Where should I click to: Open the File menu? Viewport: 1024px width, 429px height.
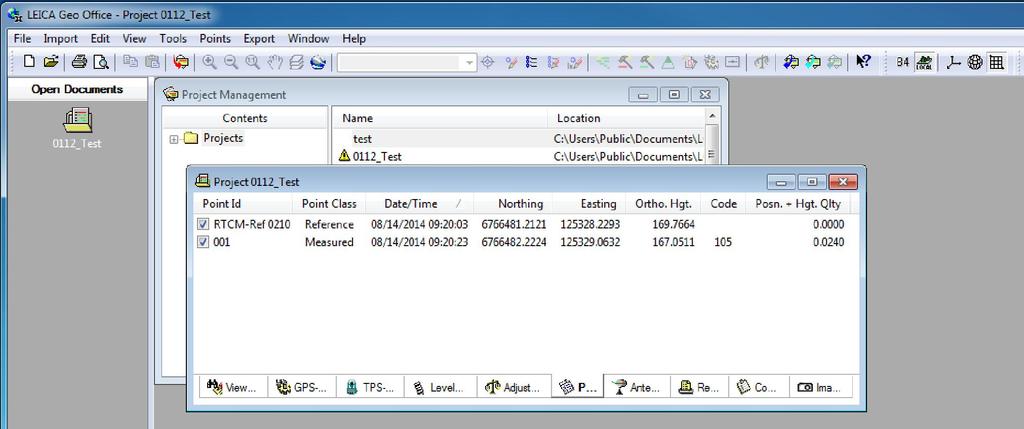(22, 39)
